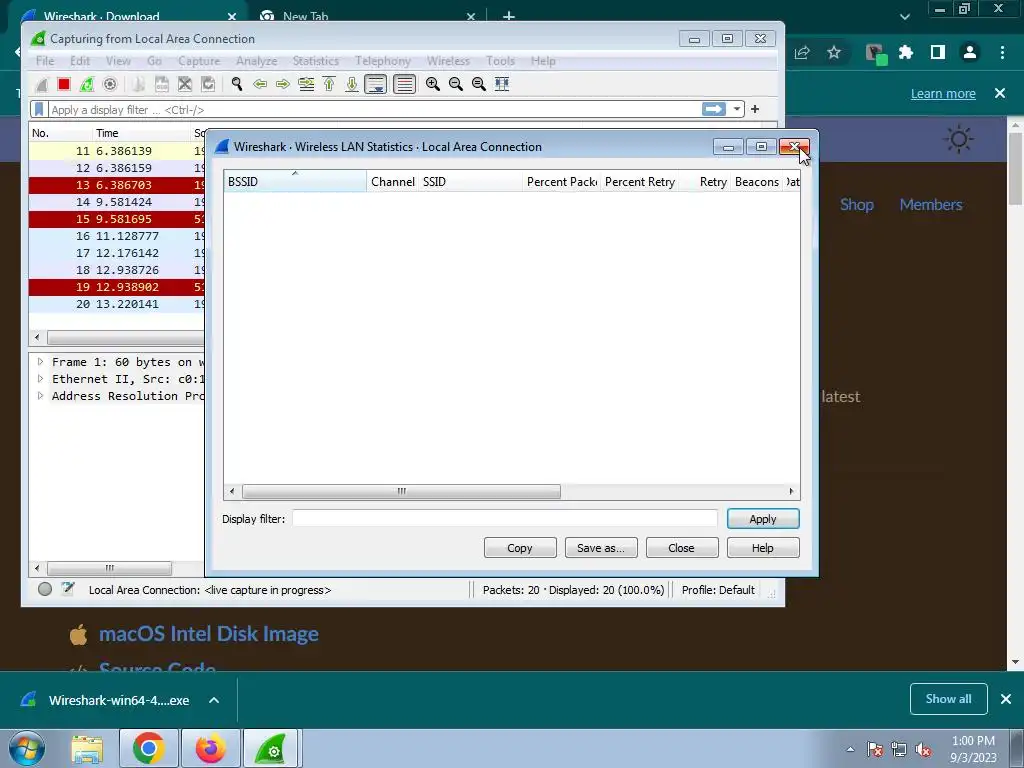Open capture options gear icon
The width and height of the screenshot is (1024, 768).
pyautogui.click(x=110, y=84)
